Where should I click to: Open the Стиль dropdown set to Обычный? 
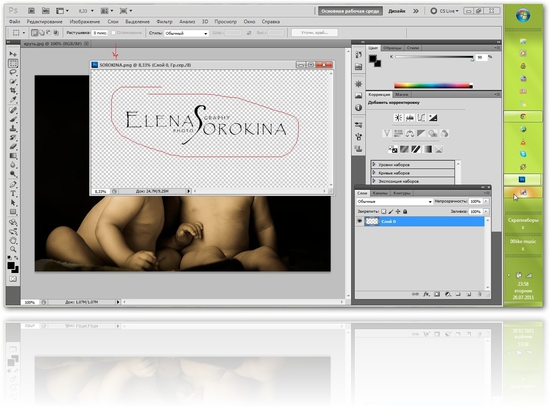[x=187, y=33]
